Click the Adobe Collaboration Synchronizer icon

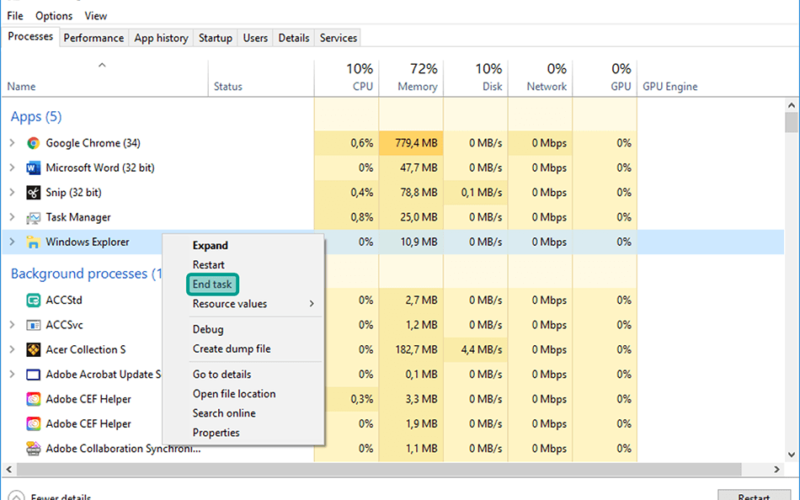33,448
